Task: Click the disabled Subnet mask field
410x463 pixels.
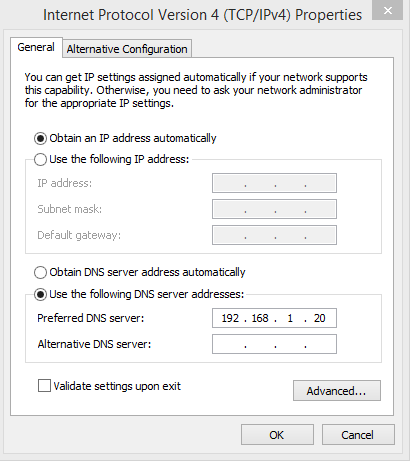Action: pyautogui.click(x=274, y=209)
